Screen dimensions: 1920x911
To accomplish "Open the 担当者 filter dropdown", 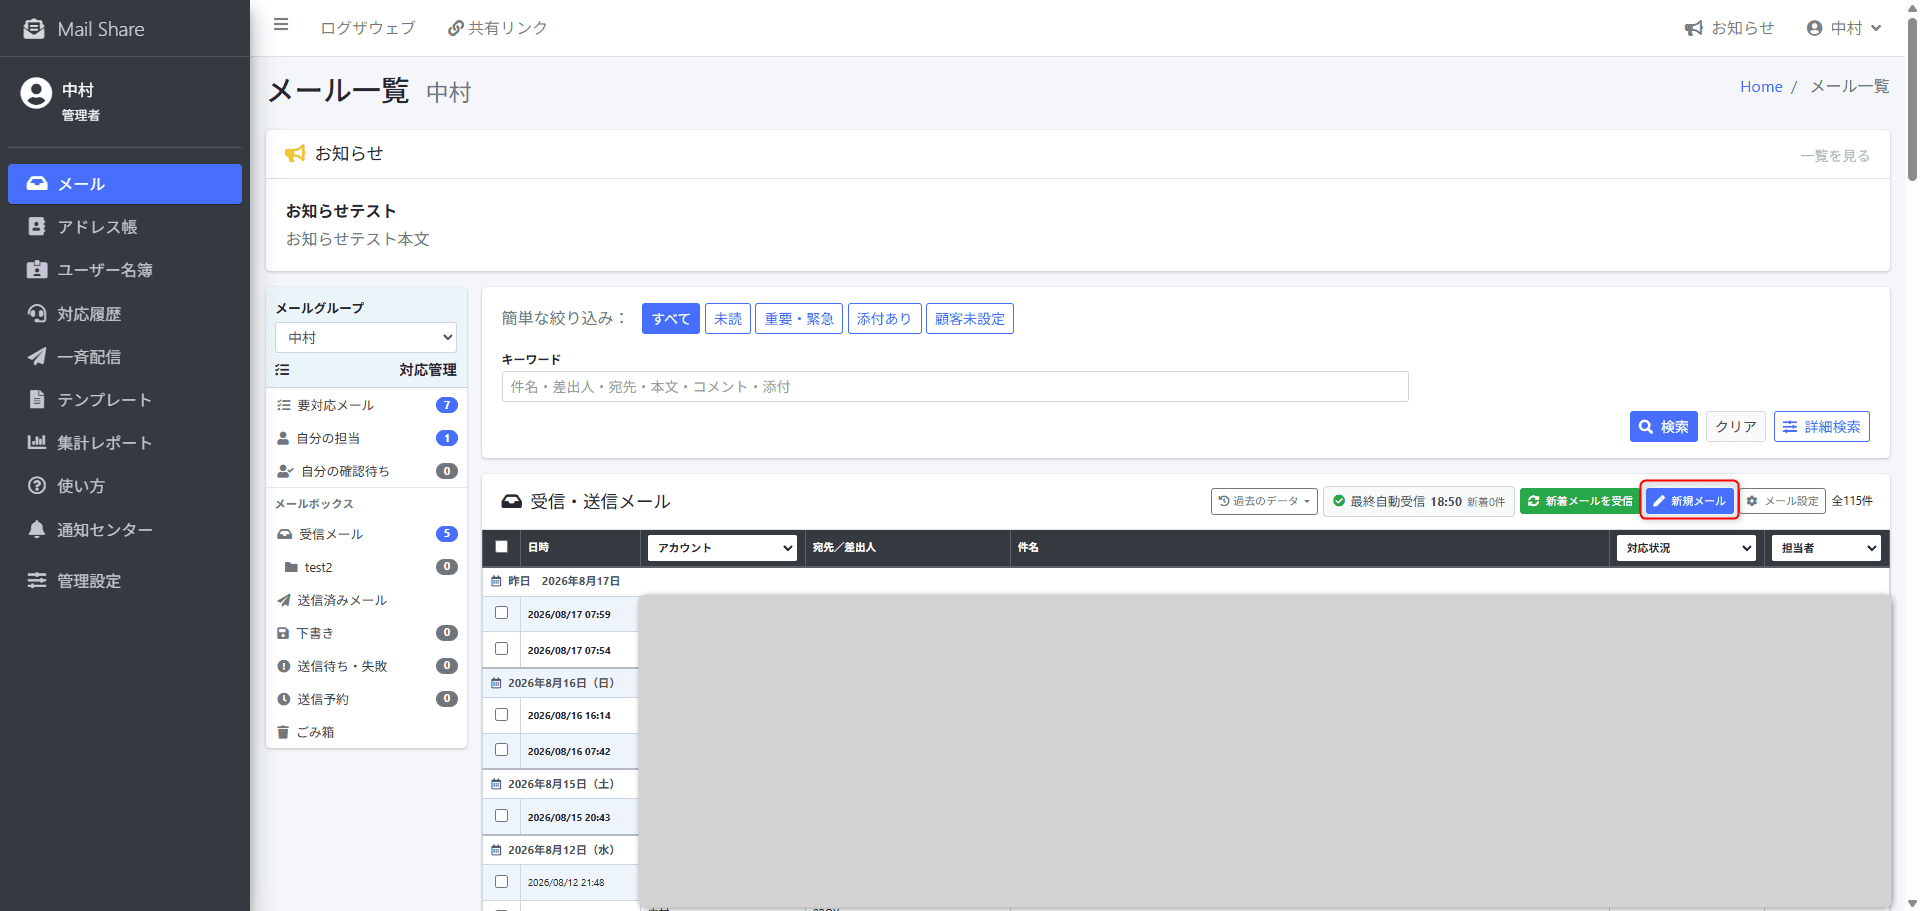I will coord(1826,548).
